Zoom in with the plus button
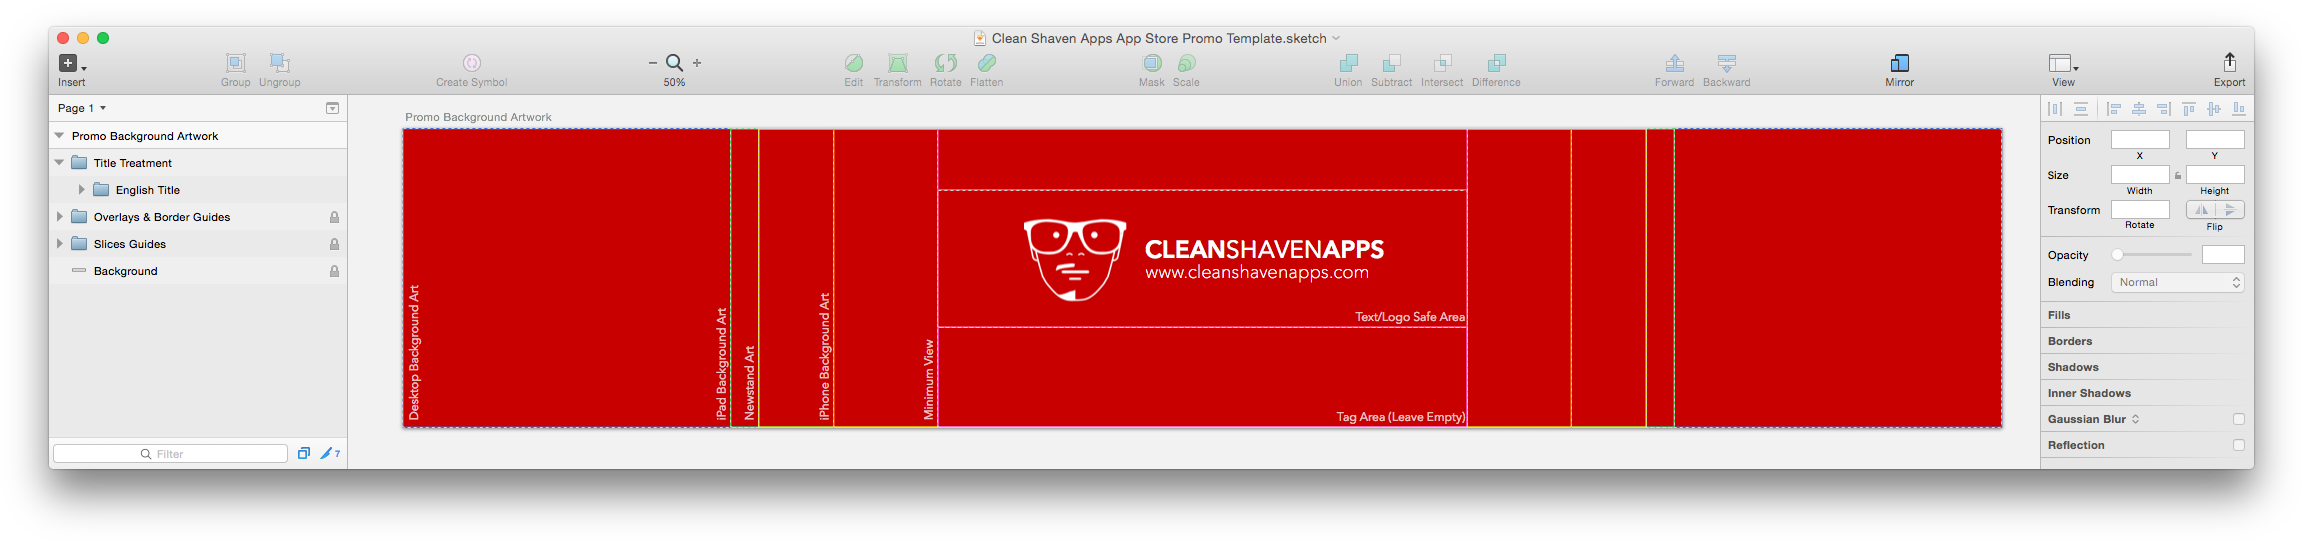The height and width of the screenshot is (543, 2302). click(697, 63)
